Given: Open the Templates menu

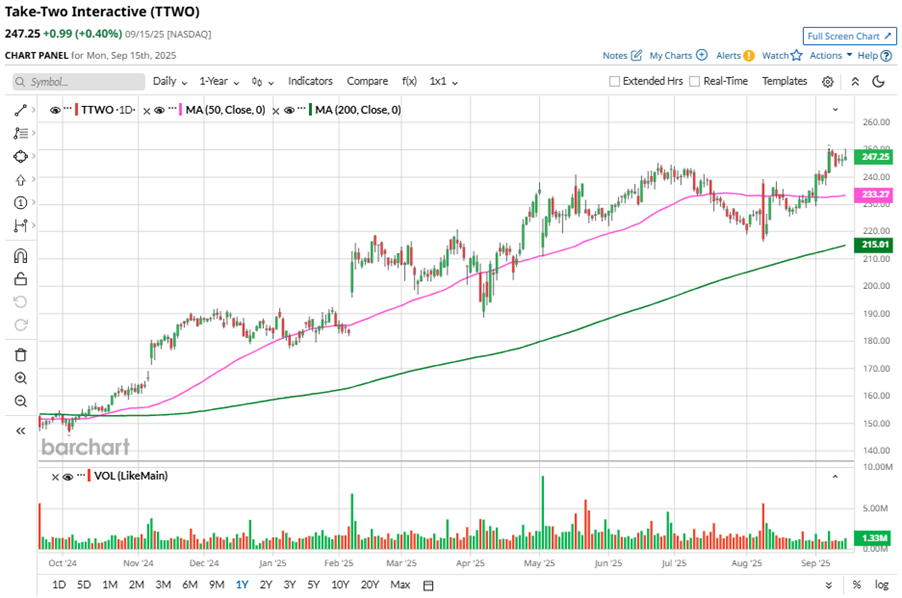Looking at the screenshot, I should pyautogui.click(x=785, y=81).
